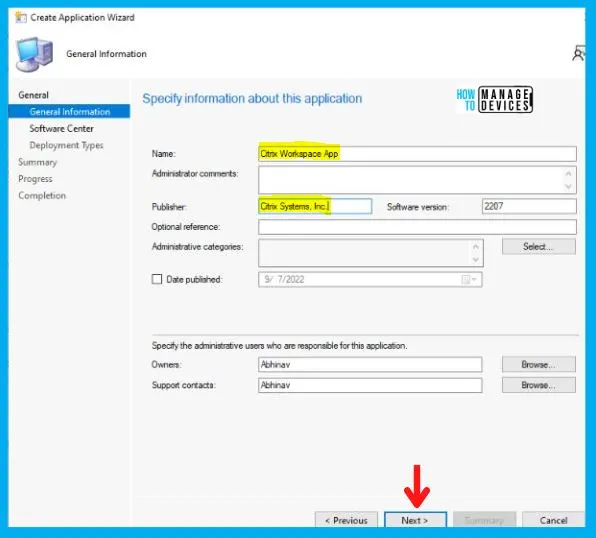Screen dimensions: 596x538
Task: Click the computer icon beside General Information header
Action: [35, 54]
